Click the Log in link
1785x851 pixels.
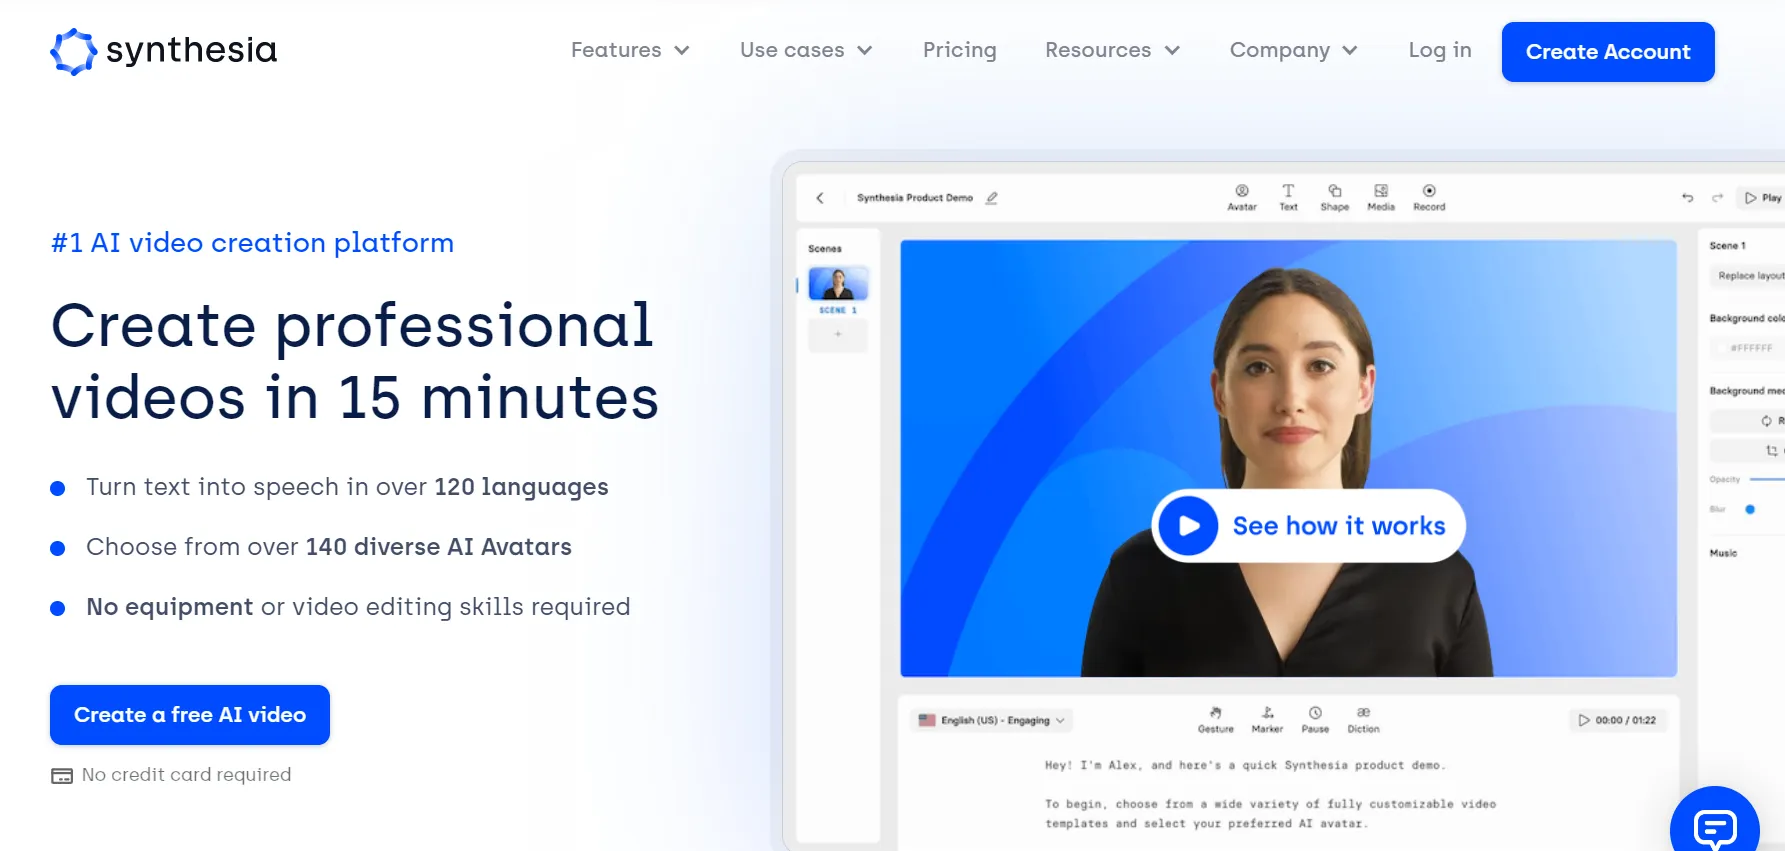(x=1439, y=50)
